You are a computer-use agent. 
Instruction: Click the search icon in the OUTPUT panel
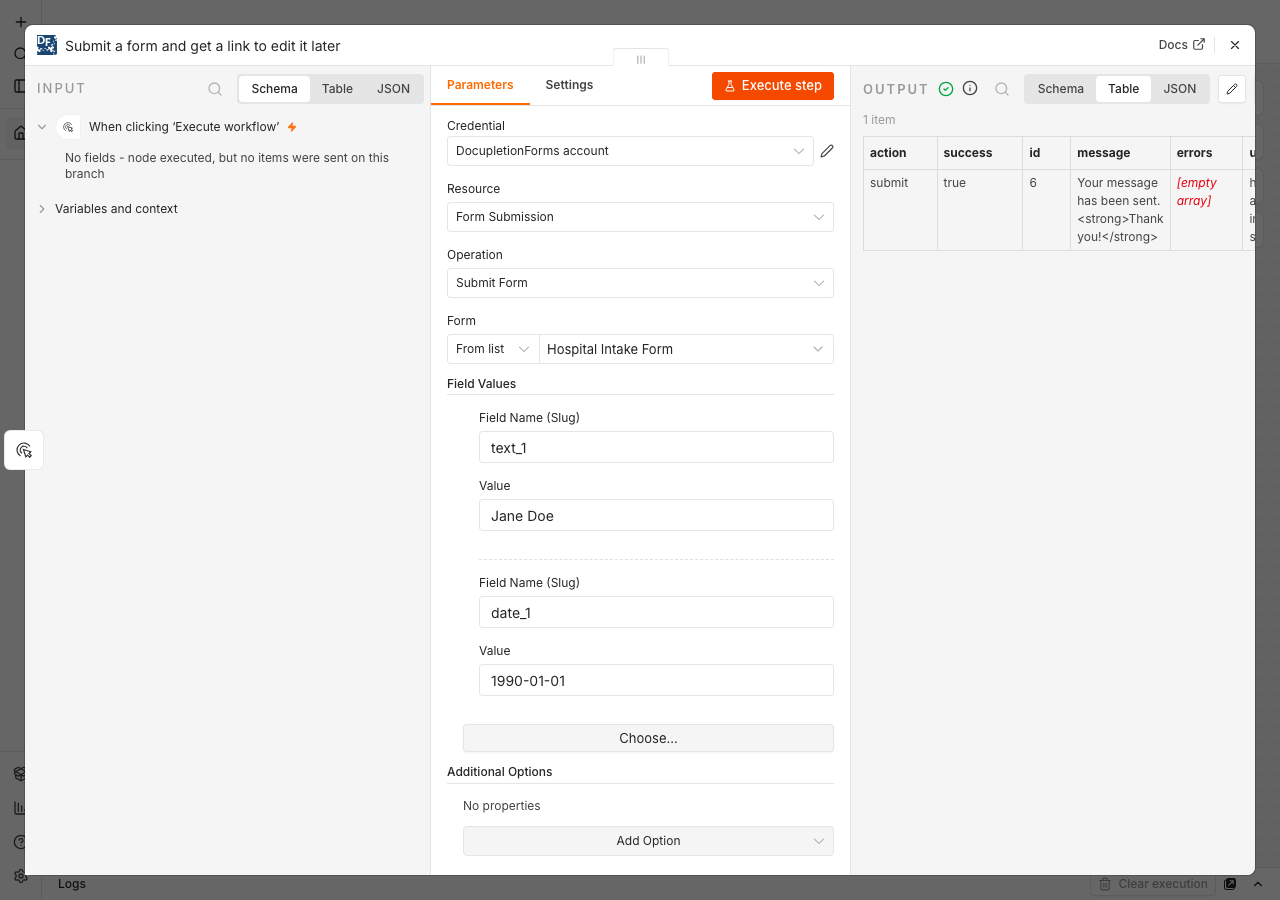pyautogui.click(x=1002, y=89)
